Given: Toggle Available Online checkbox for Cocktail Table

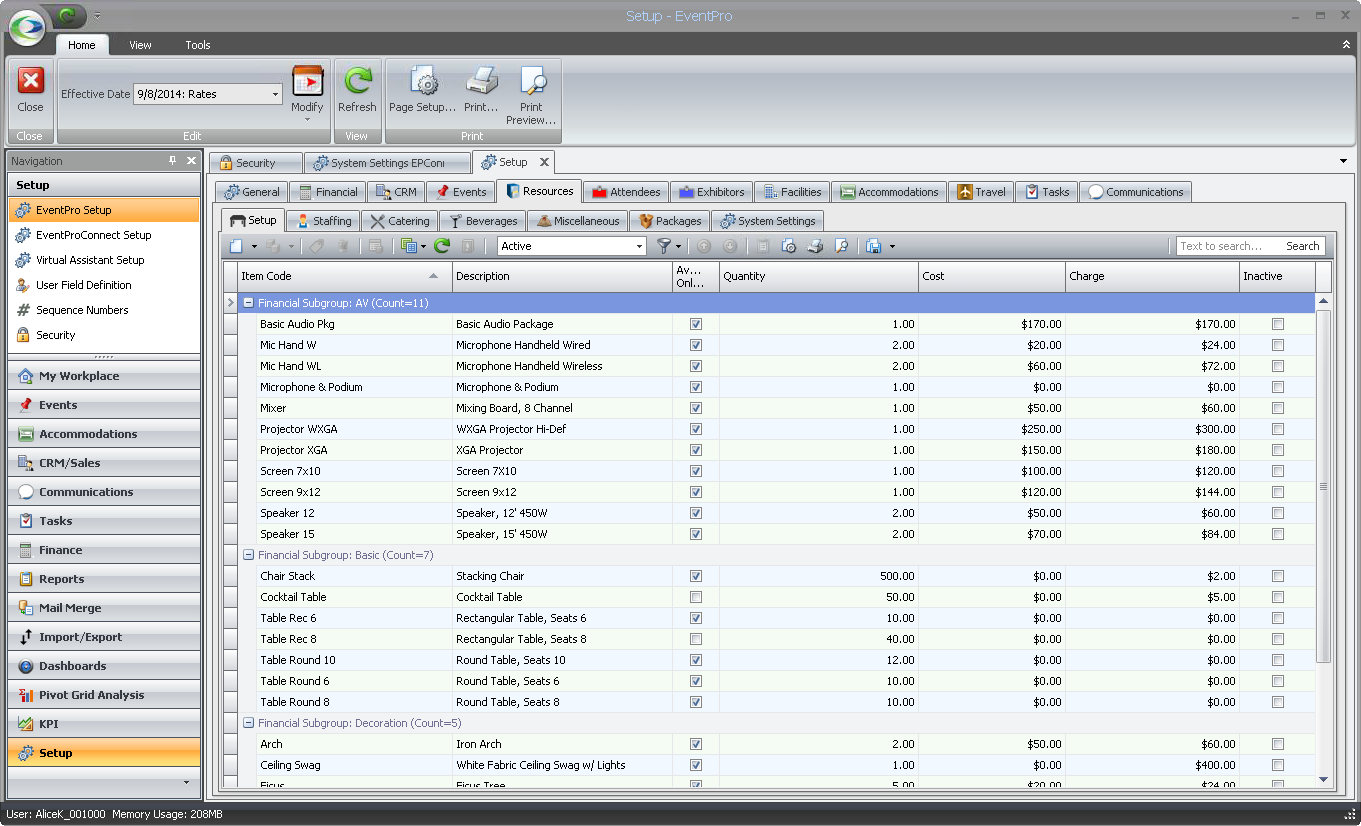Looking at the screenshot, I should click(696, 597).
